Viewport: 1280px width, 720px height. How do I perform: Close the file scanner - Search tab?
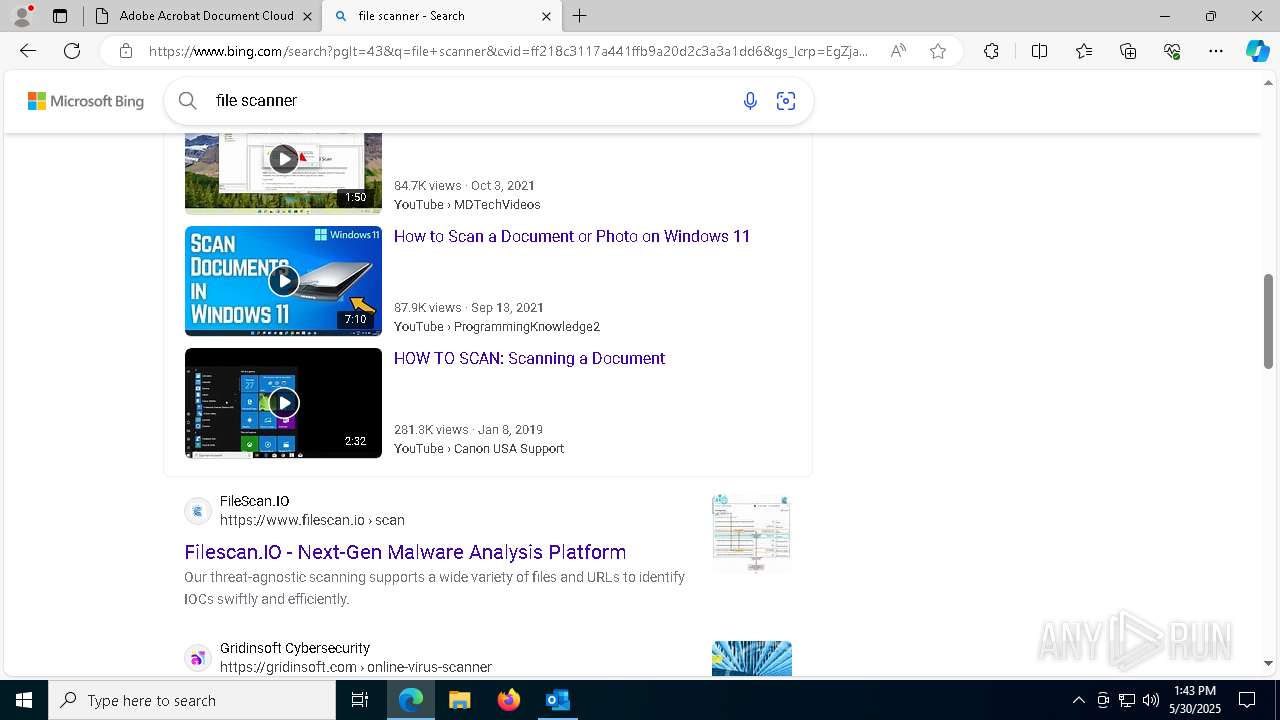coord(546,16)
